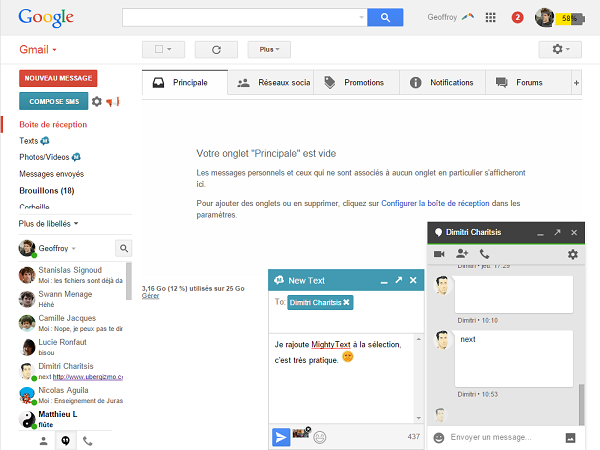Open chat with Swann Menage
Viewport: 600px width, 450px height.
(71, 299)
